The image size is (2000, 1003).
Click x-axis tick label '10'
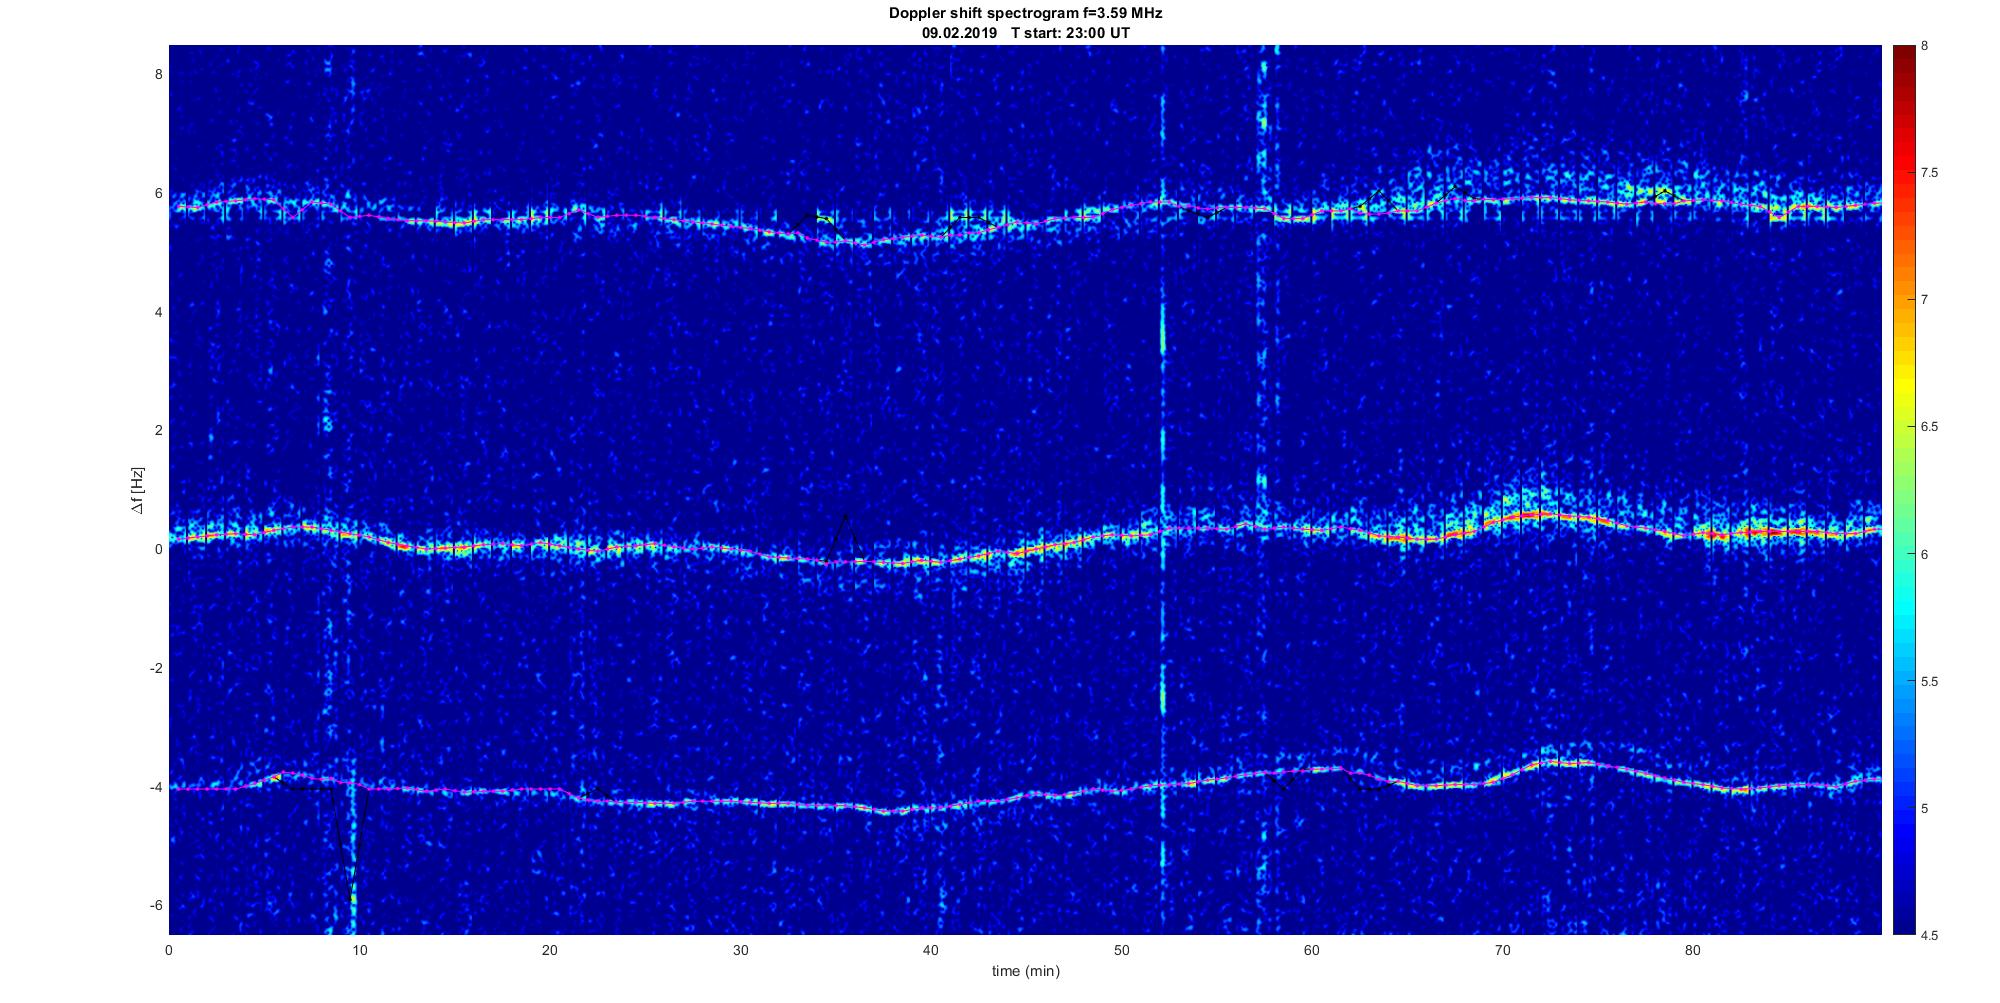pos(360,950)
